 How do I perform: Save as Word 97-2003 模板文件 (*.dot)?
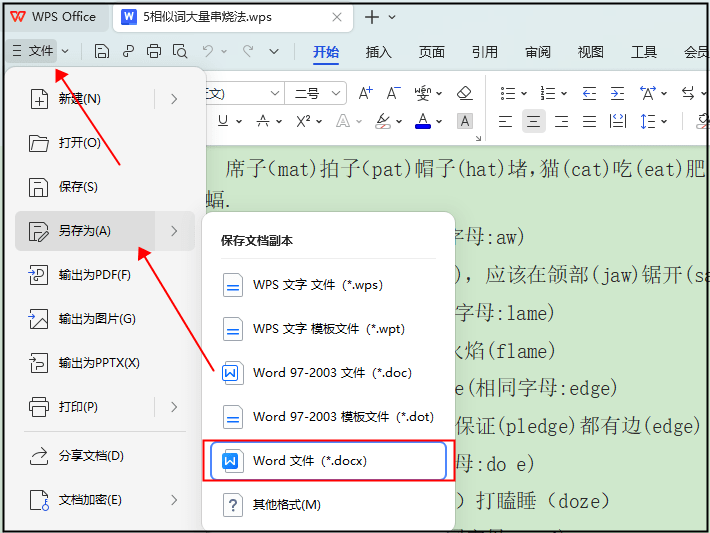[x=328, y=417]
